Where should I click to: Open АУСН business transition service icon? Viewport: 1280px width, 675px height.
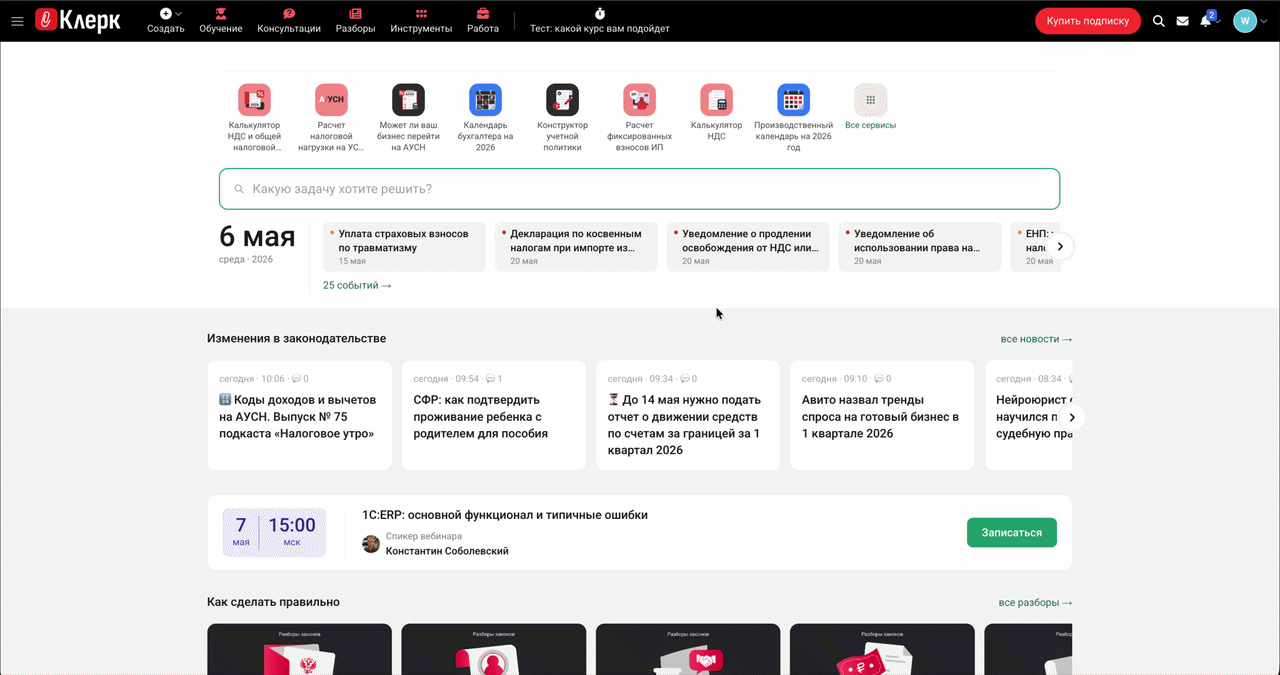(x=408, y=100)
